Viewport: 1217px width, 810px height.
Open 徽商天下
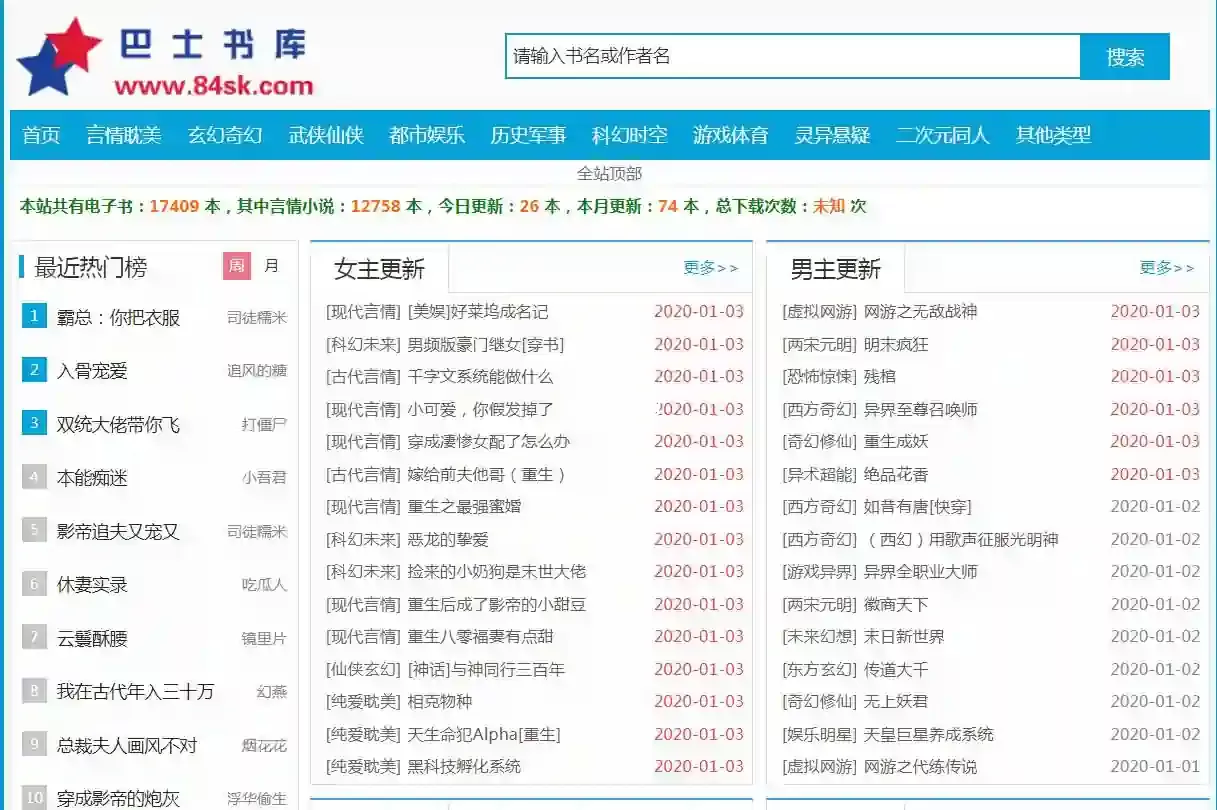896,604
